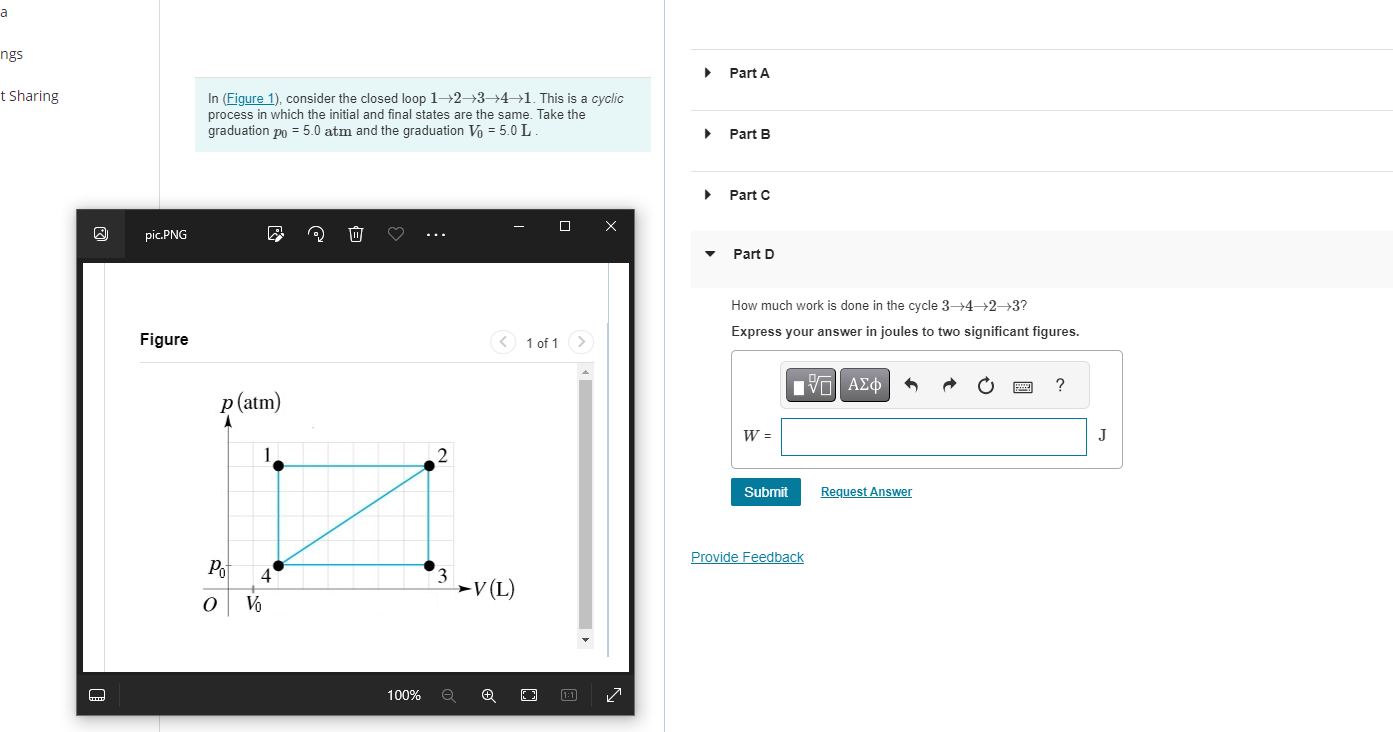Click inside the W answer input field
The width and height of the screenshot is (1393, 732).
pyautogui.click(x=932, y=436)
